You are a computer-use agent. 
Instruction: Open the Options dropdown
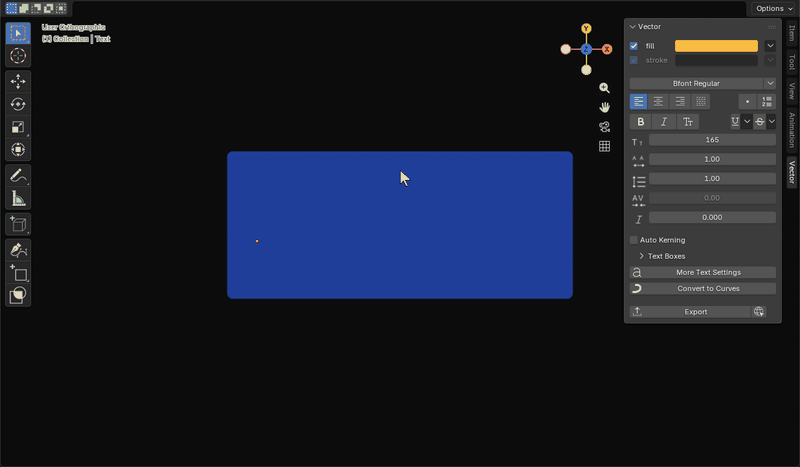pyautogui.click(x=774, y=8)
